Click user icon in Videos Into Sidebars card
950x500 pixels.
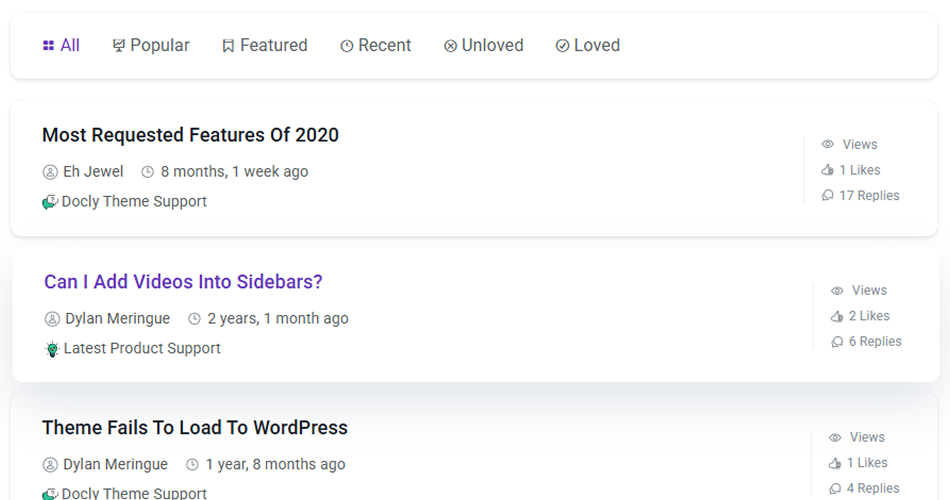[x=52, y=319]
